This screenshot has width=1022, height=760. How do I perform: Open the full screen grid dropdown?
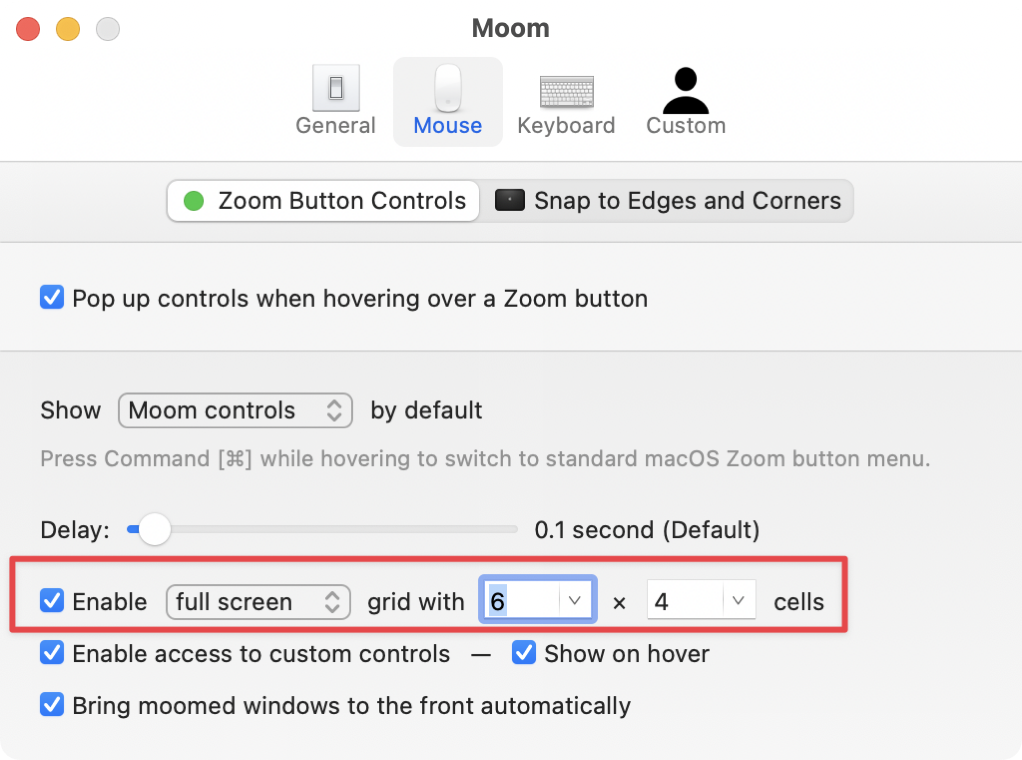click(258, 601)
